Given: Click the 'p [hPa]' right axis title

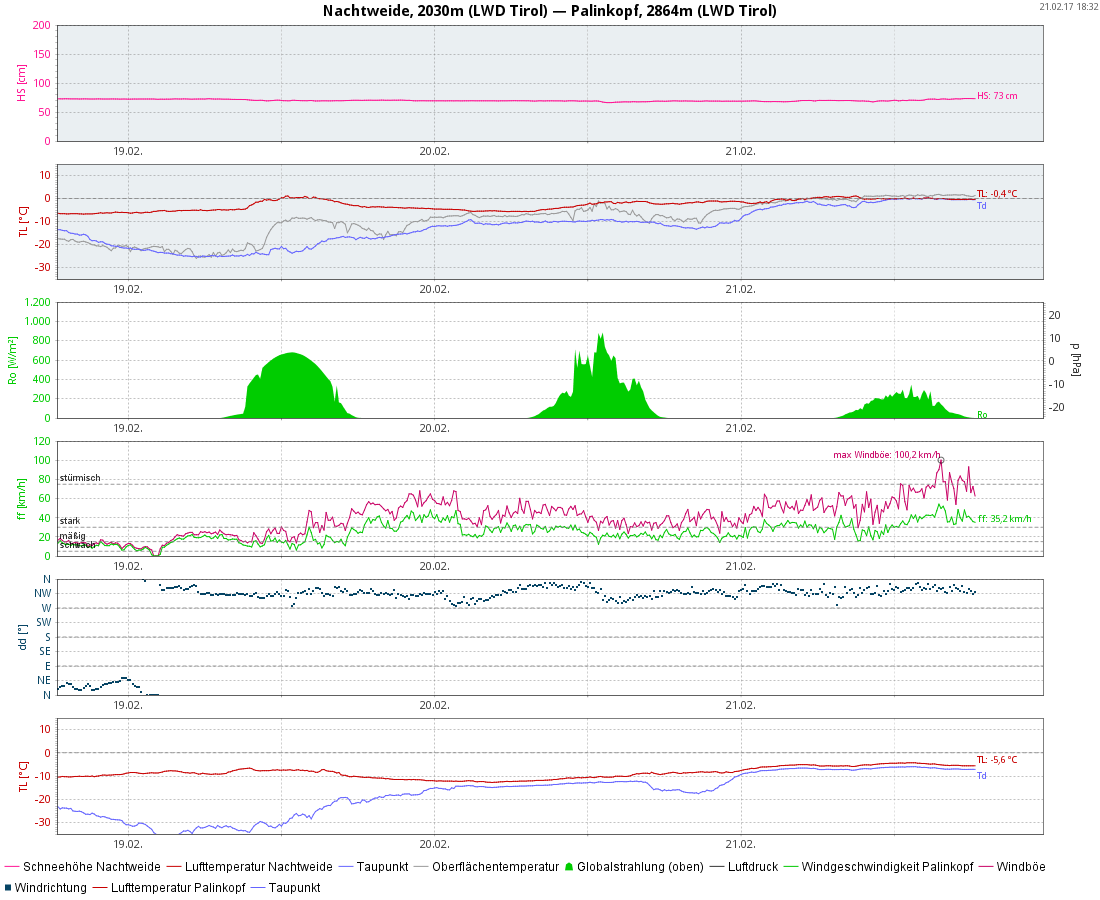Looking at the screenshot, I should [1075, 360].
